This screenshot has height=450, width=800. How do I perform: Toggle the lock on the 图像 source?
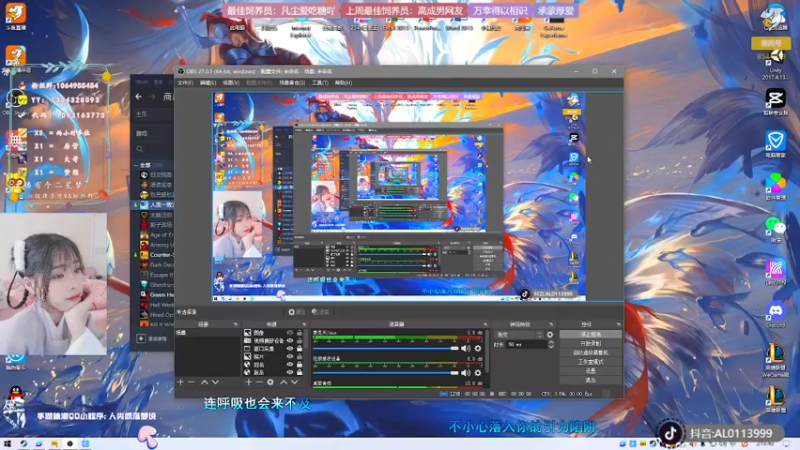pos(299,333)
